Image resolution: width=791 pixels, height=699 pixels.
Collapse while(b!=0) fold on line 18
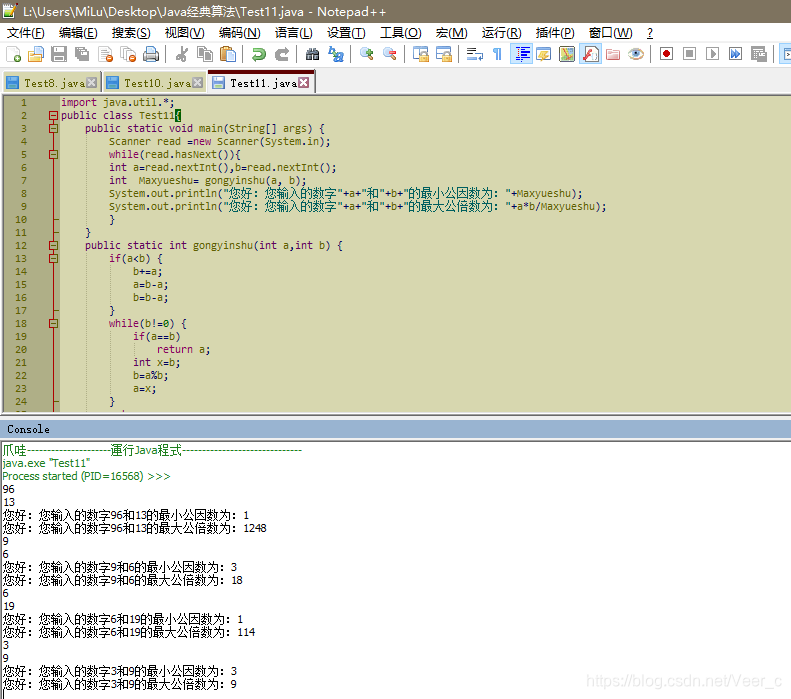click(53, 324)
